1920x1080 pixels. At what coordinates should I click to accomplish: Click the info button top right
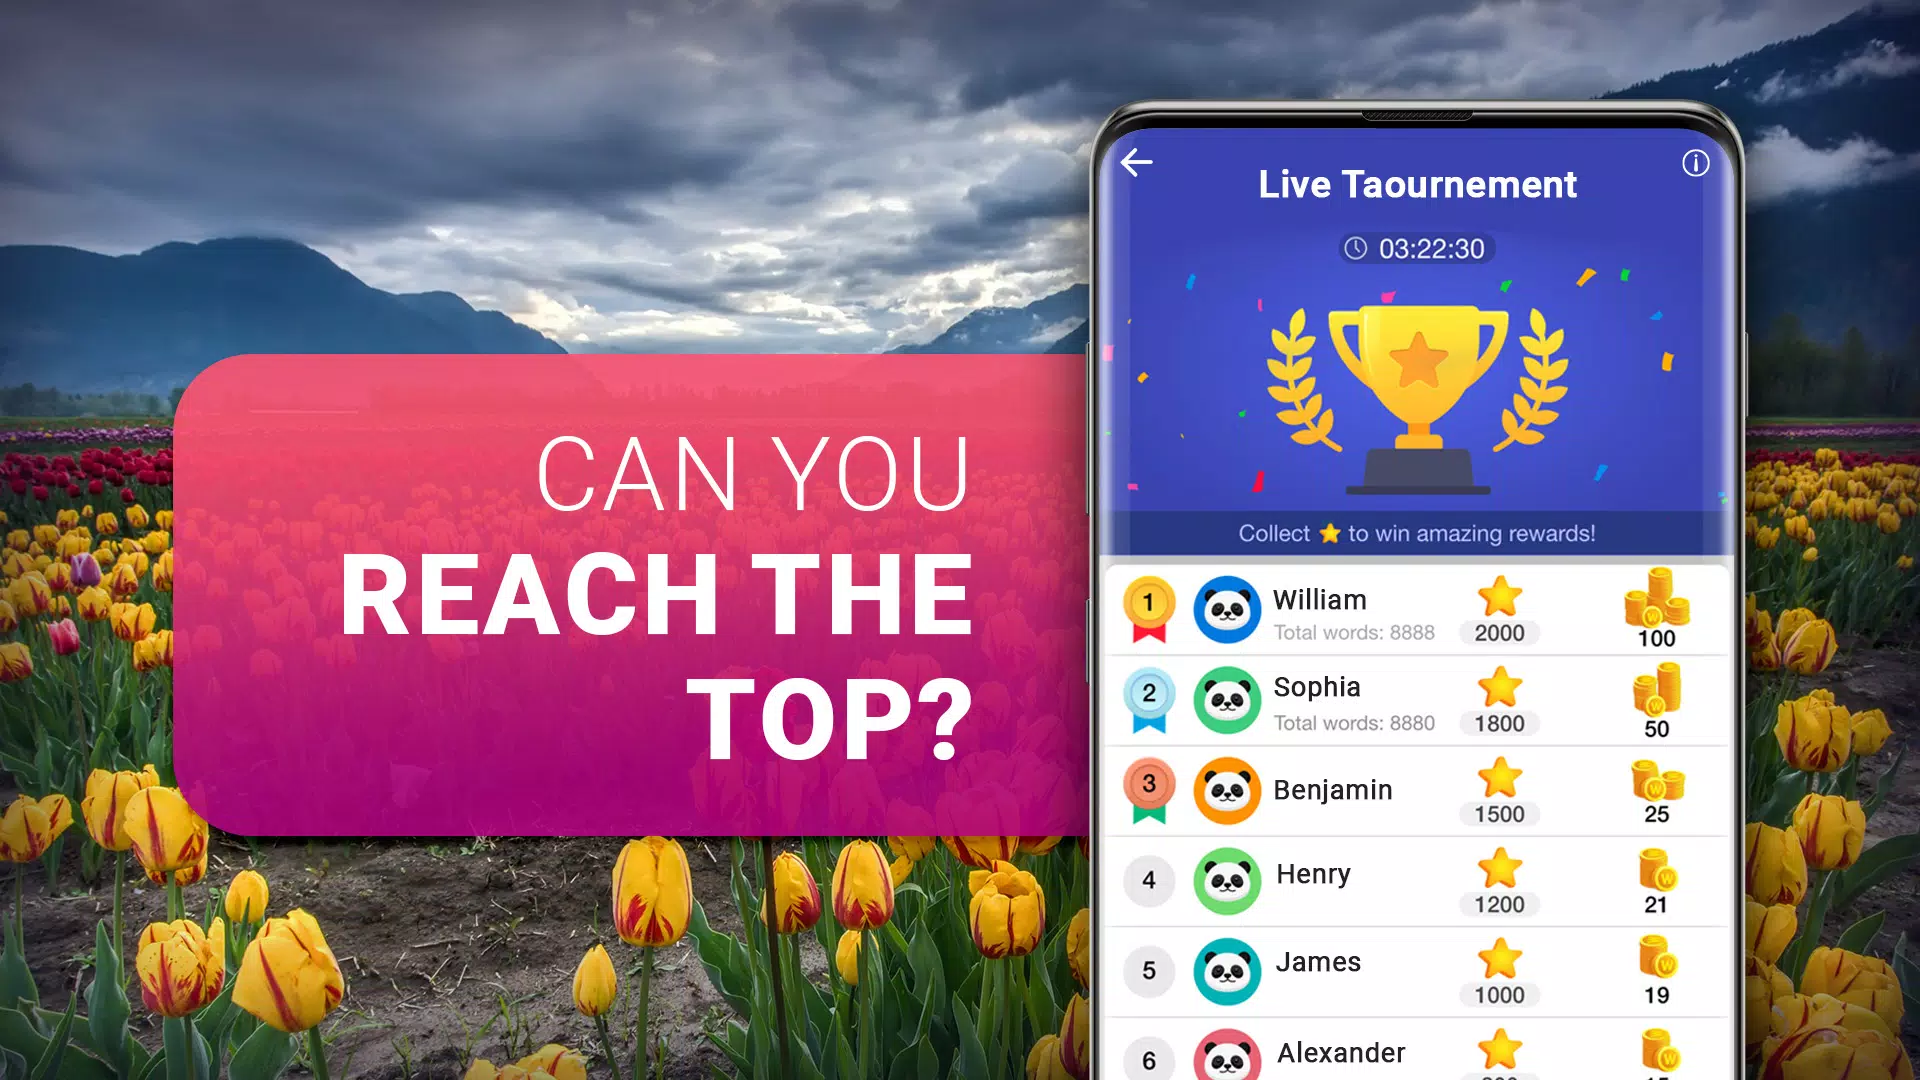tap(1695, 162)
